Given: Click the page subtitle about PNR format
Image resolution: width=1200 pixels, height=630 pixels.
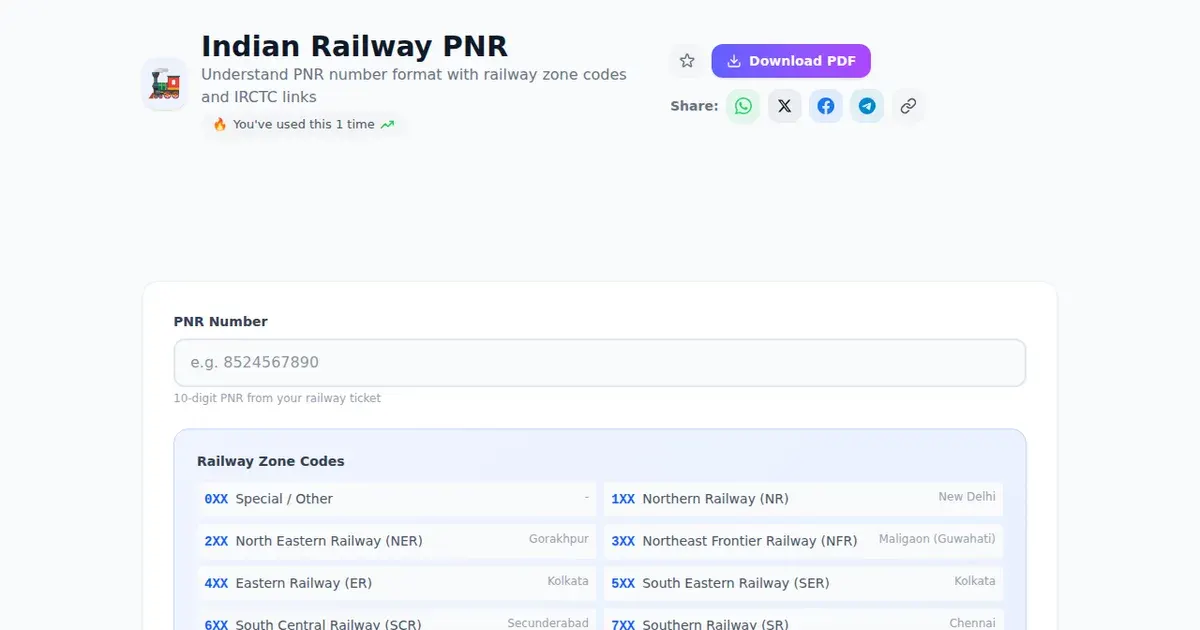Looking at the screenshot, I should tap(414, 86).
